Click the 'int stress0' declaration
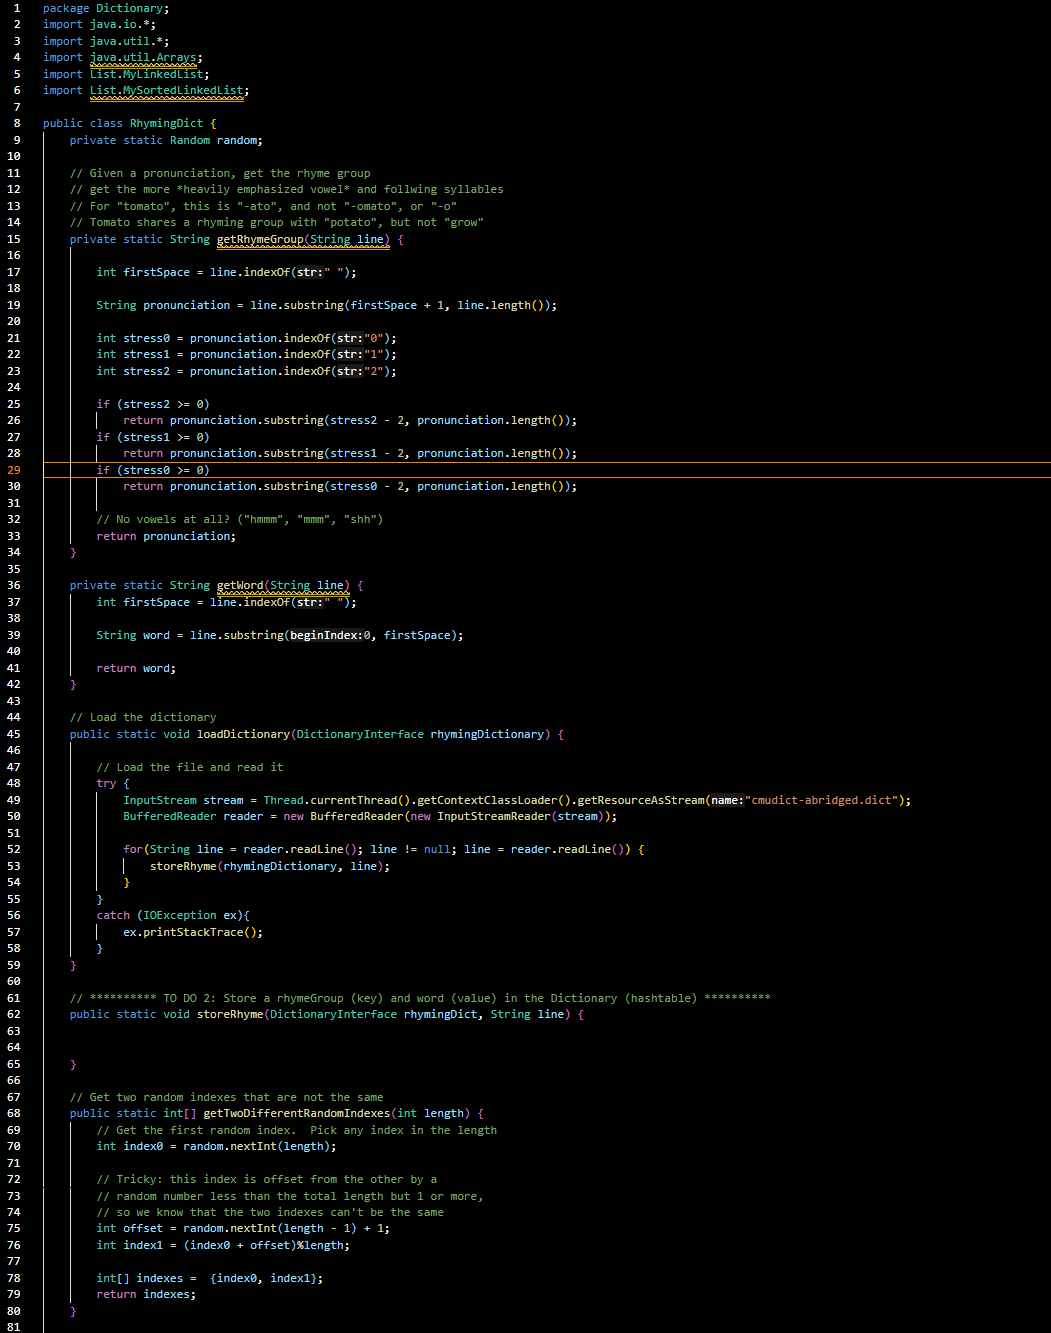 (x=133, y=338)
